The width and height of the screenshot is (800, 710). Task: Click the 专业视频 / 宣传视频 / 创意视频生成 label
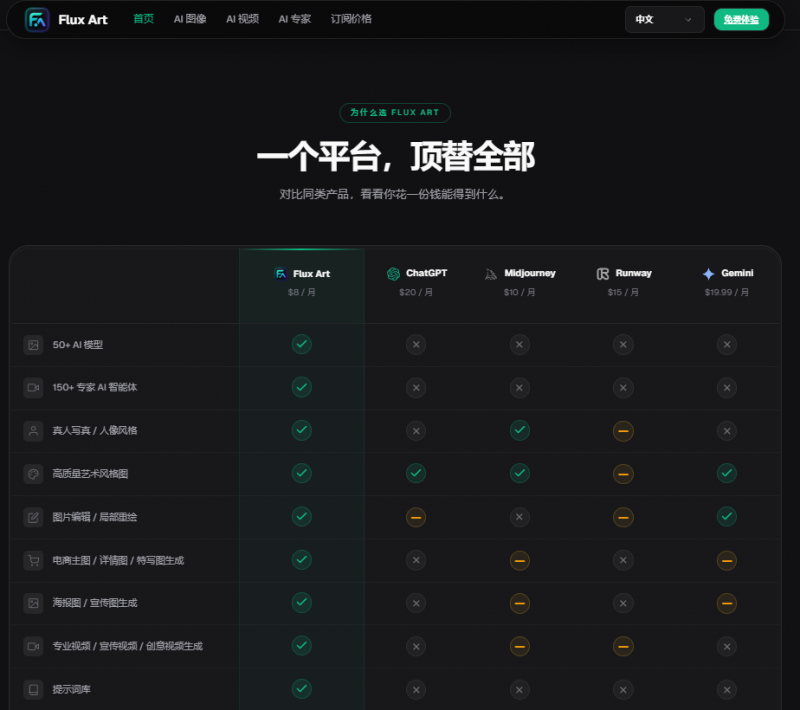128,646
